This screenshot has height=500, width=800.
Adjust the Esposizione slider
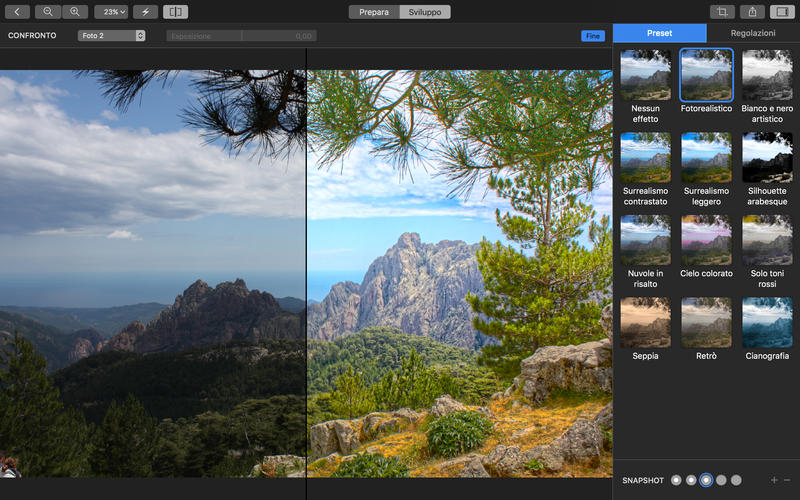pyautogui.click(x=241, y=36)
